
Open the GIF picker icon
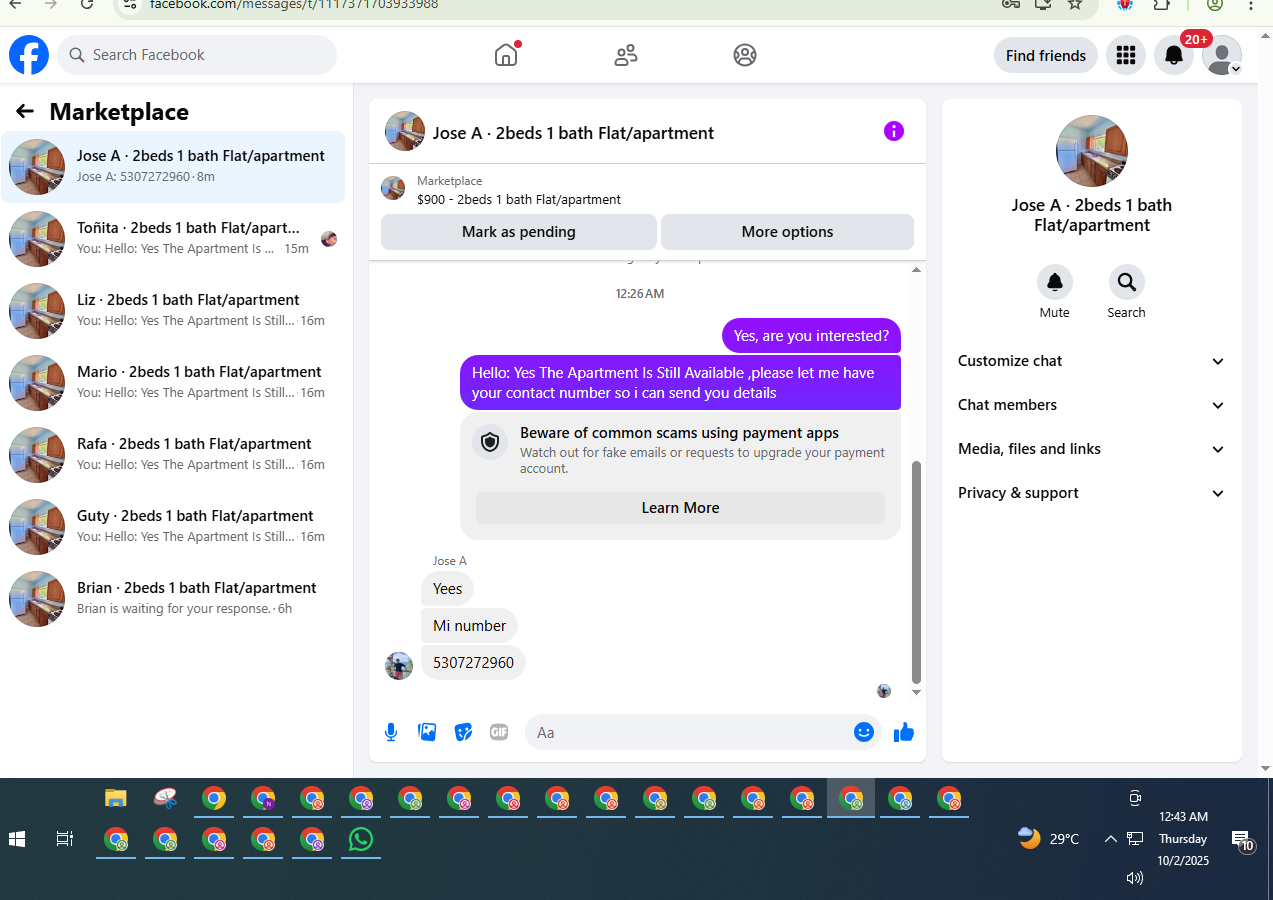point(499,732)
